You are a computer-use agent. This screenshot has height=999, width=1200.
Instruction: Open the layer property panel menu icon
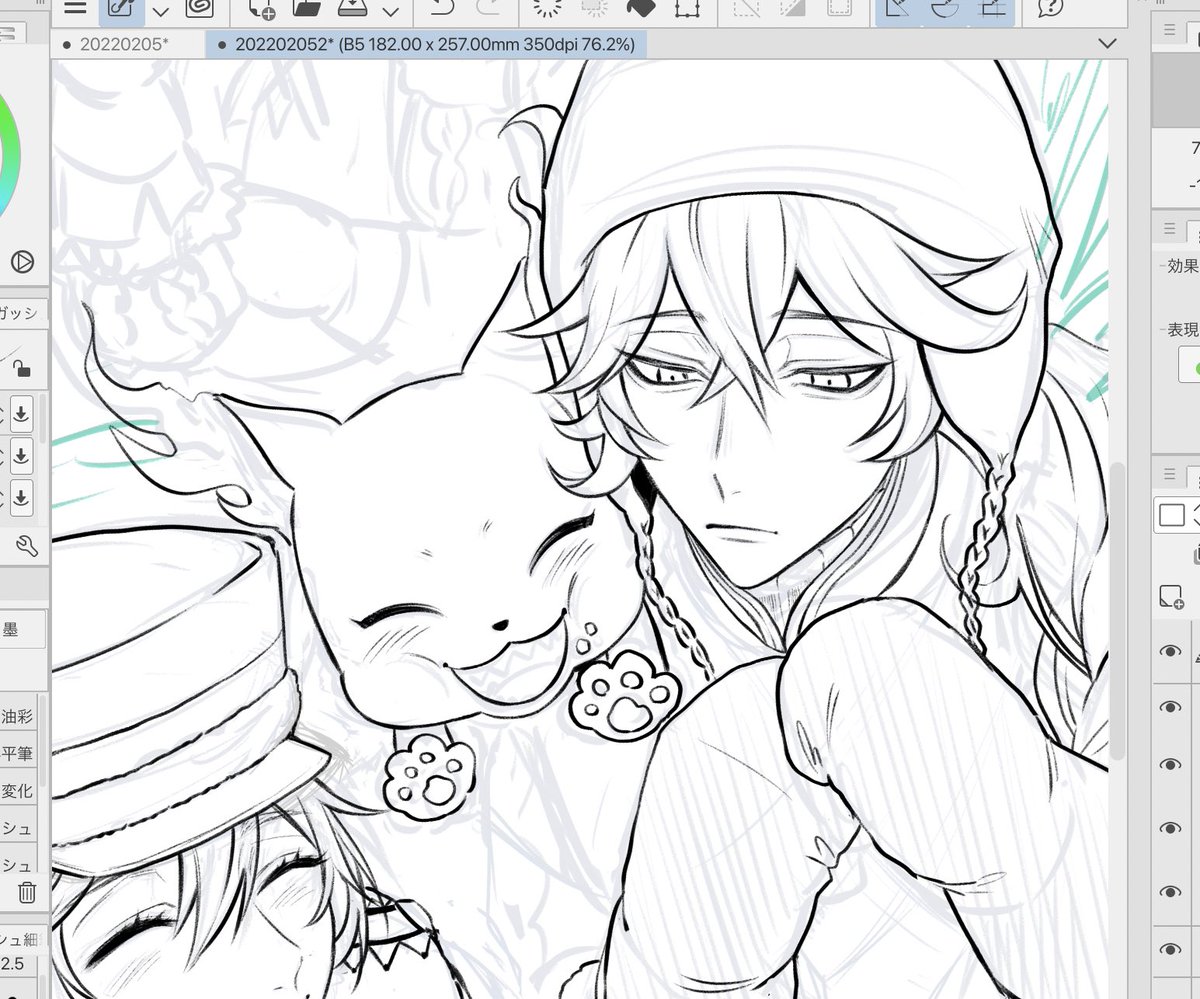click(1169, 229)
